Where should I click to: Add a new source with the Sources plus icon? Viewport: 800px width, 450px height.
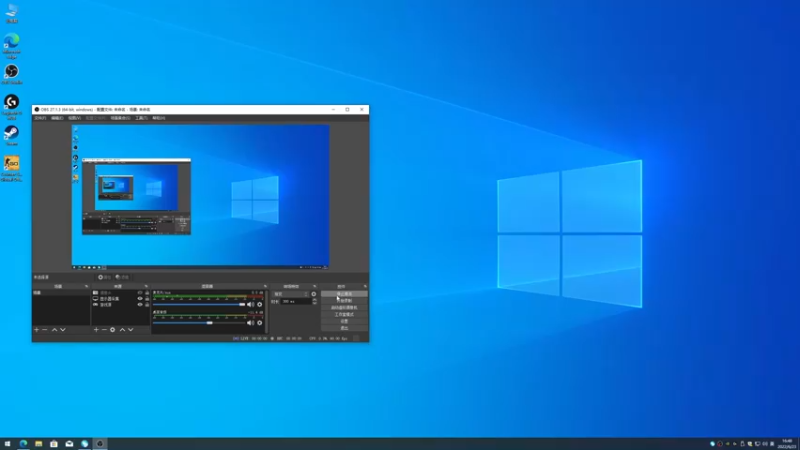point(96,330)
